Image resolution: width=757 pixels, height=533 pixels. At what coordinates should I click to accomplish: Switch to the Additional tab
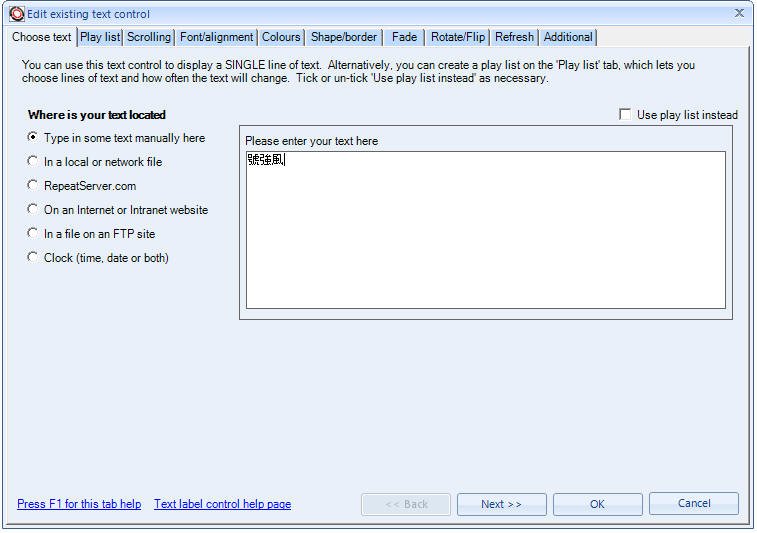tap(568, 37)
